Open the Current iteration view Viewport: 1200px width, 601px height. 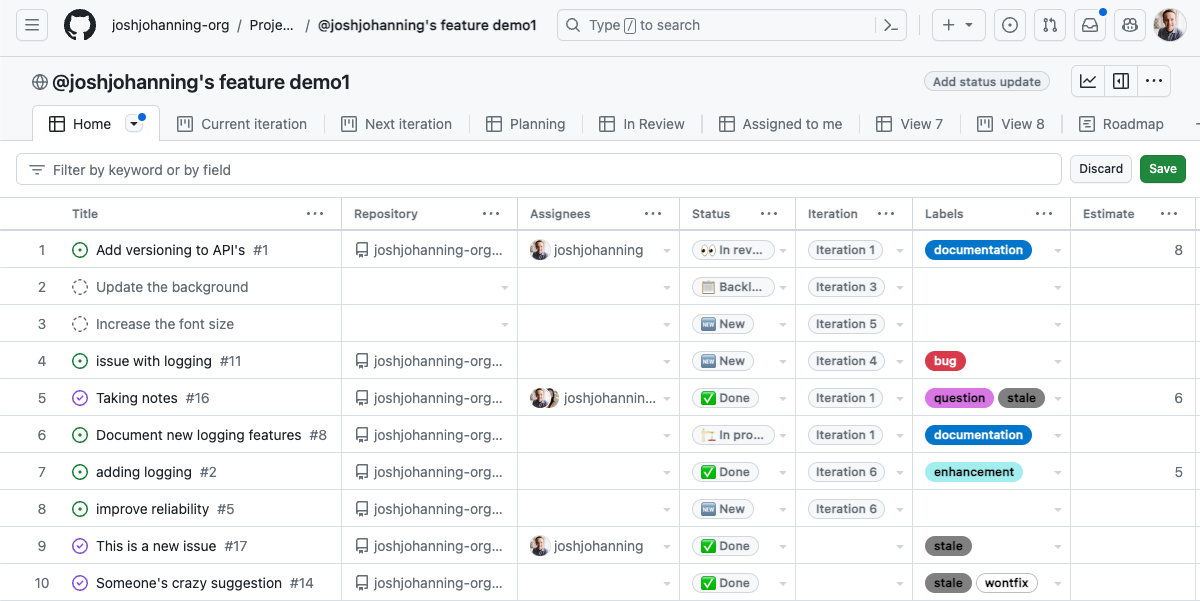242,123
